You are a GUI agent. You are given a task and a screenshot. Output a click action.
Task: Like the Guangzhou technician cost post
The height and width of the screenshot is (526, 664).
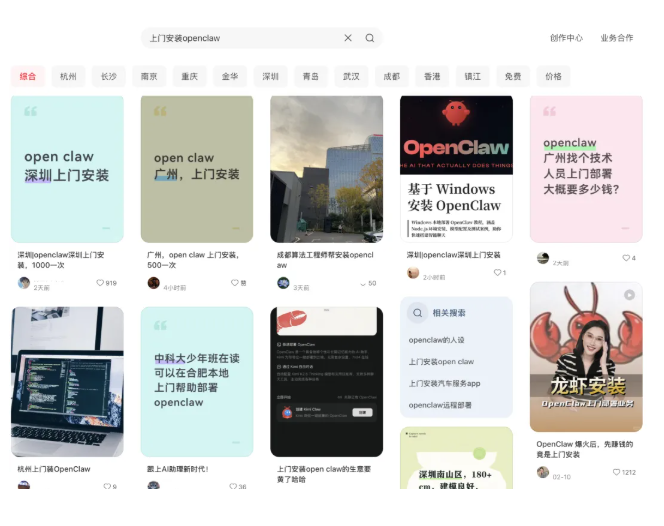pyautogui.click(x=626, y=258)
